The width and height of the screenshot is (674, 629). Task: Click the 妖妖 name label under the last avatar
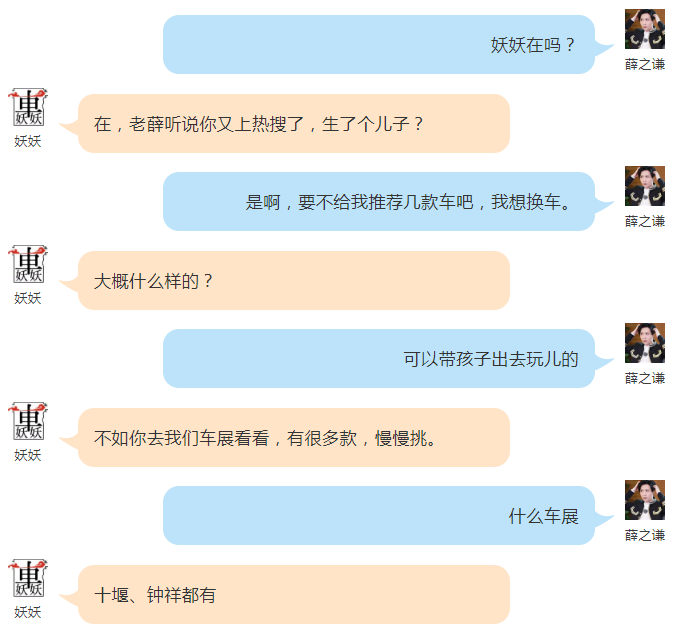click(28, 612)
